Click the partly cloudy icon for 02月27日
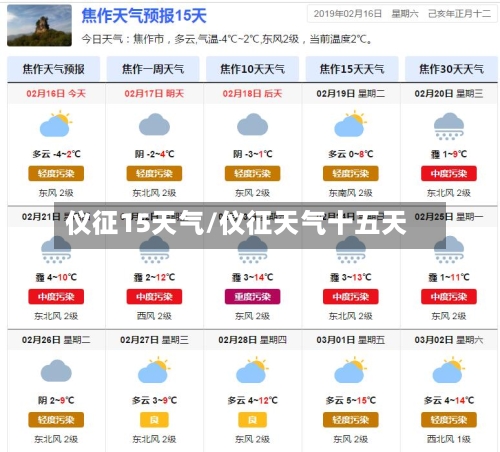 point(154,370)
